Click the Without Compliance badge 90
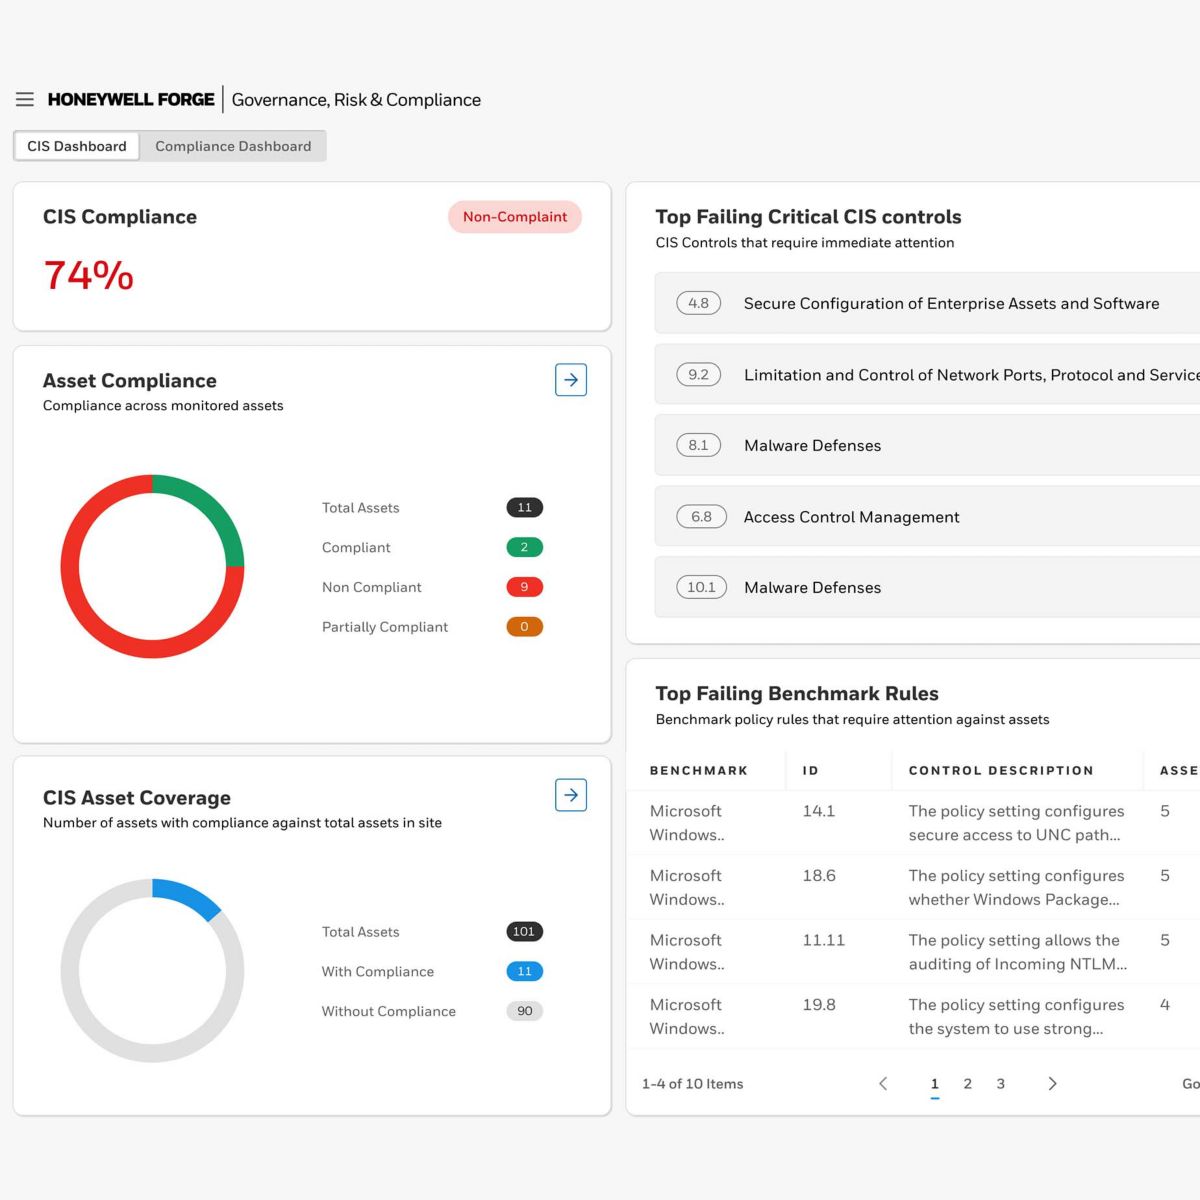 (525, 1011)
